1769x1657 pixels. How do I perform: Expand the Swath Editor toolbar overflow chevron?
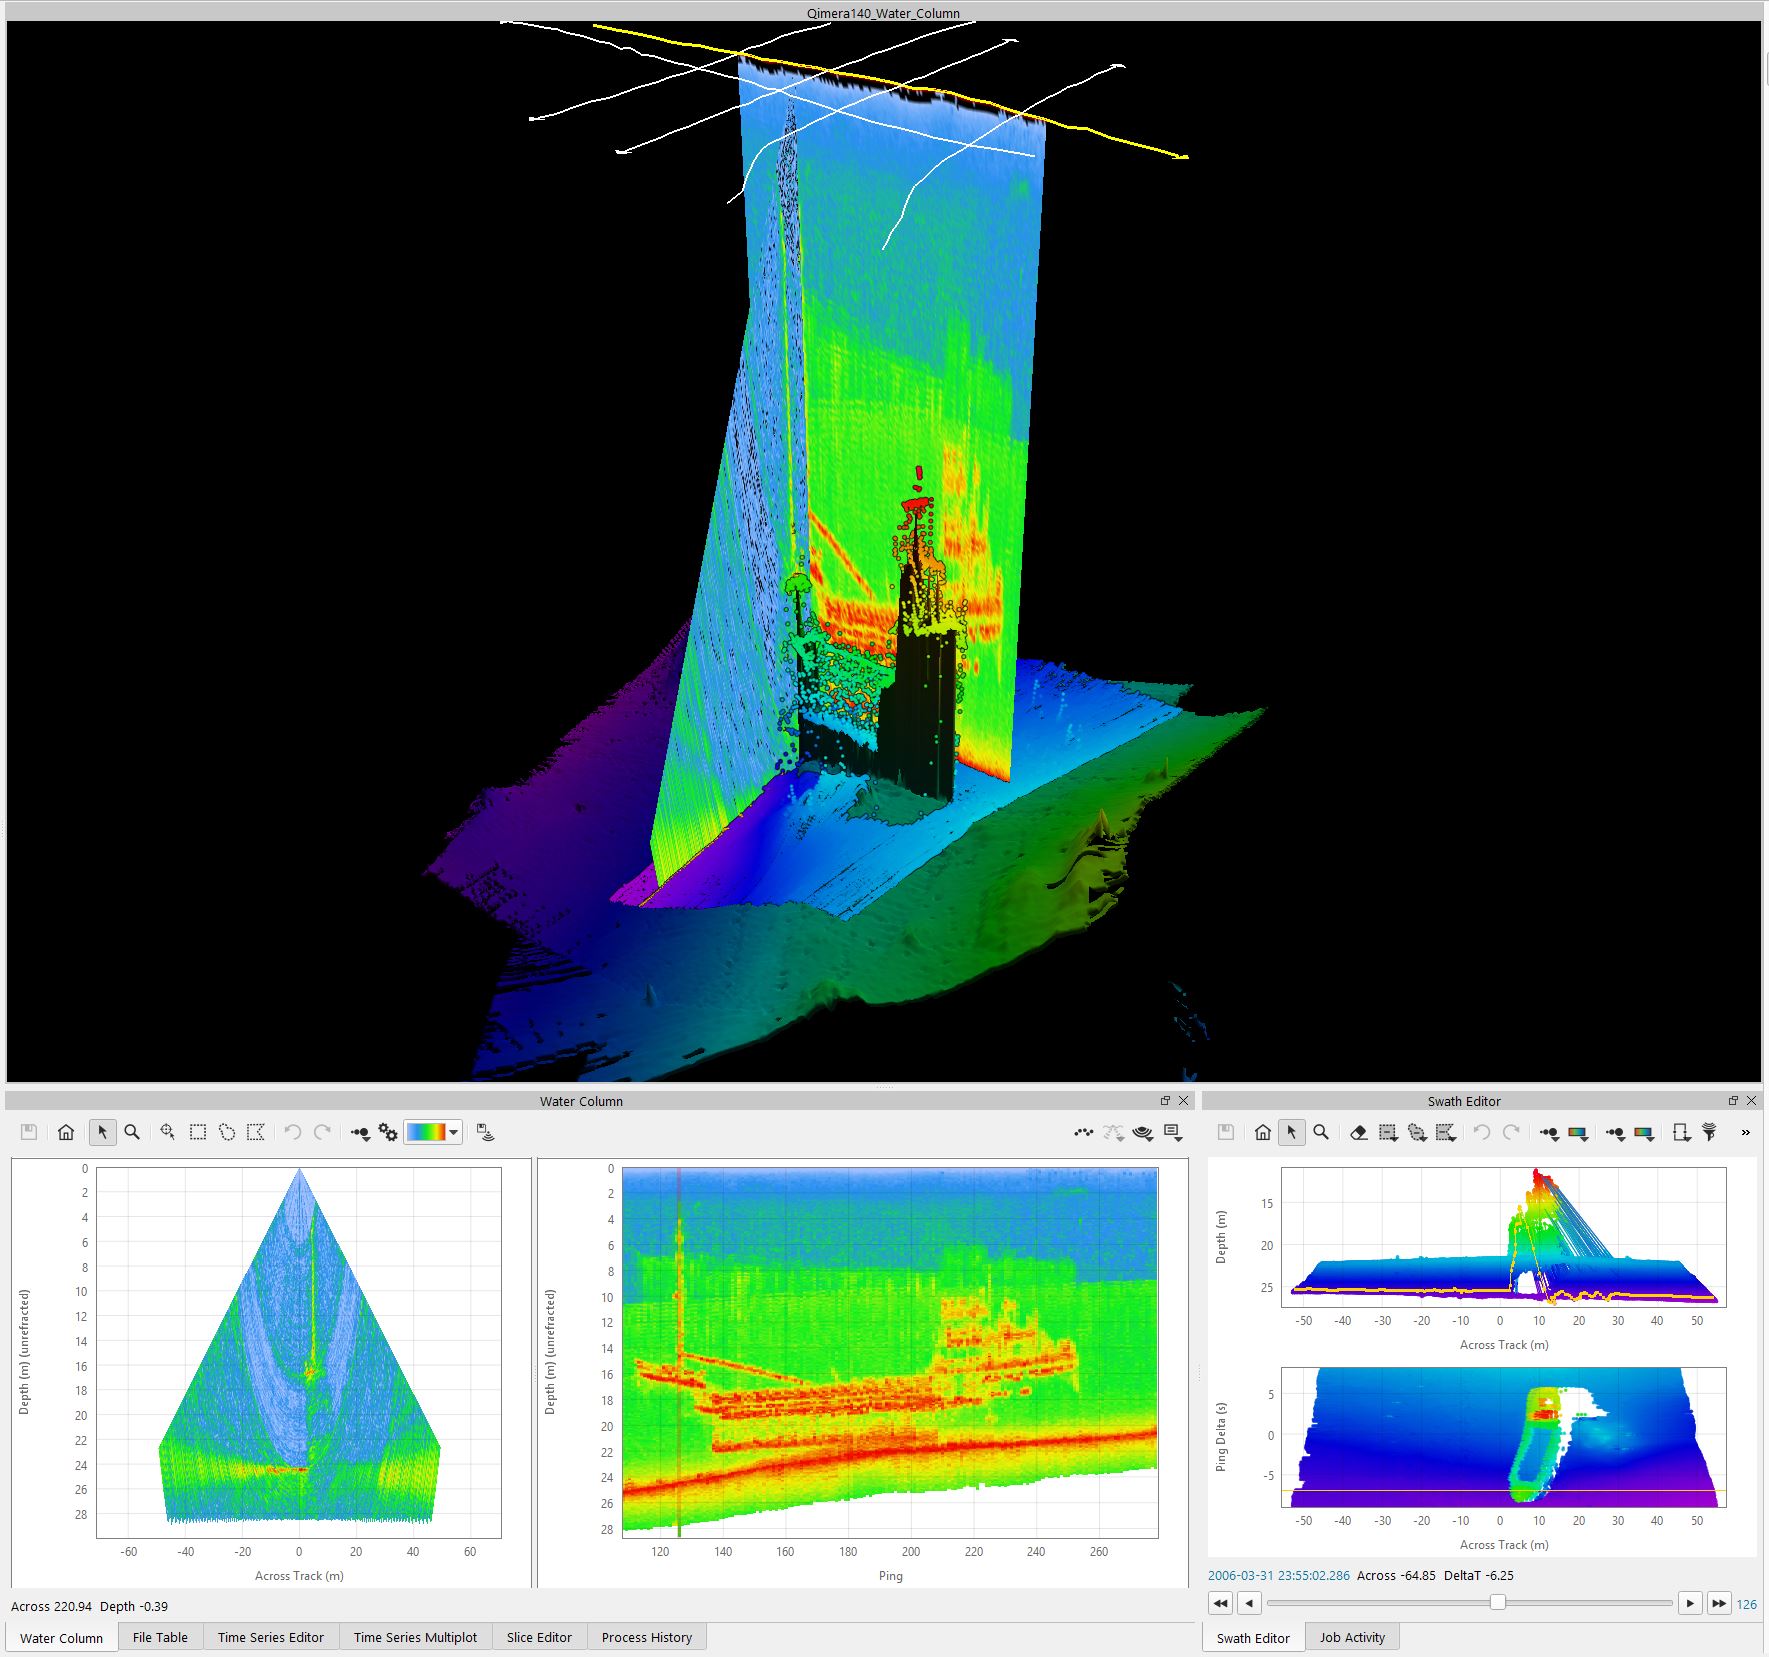1746,1132
